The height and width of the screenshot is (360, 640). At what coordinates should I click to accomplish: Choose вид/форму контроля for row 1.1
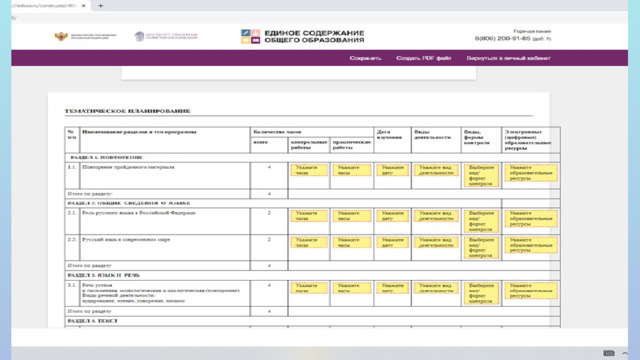click(x=481, y=176)
